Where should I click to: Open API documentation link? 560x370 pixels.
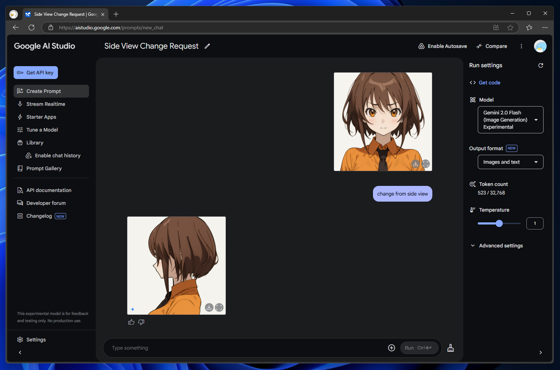[49, 190]
